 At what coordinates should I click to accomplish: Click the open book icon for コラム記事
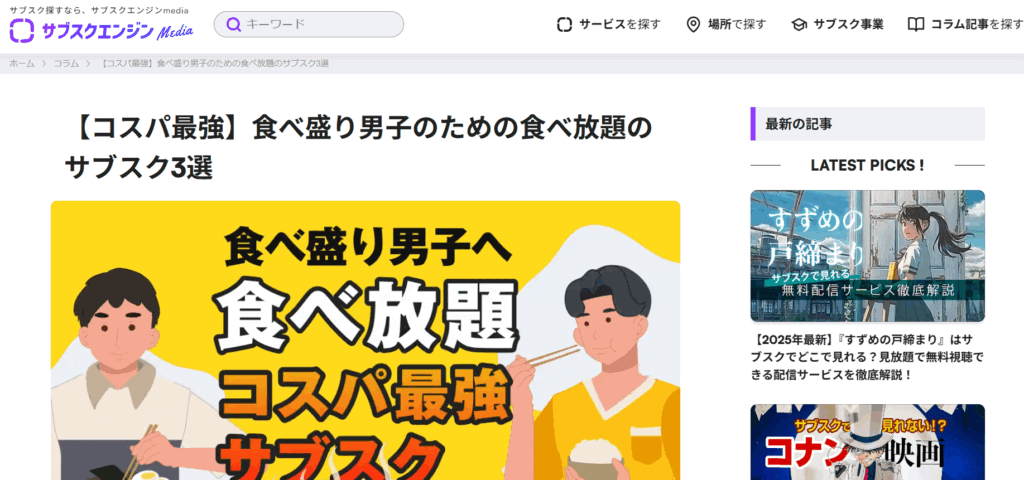pyautogui.click(x=916, y=25)
